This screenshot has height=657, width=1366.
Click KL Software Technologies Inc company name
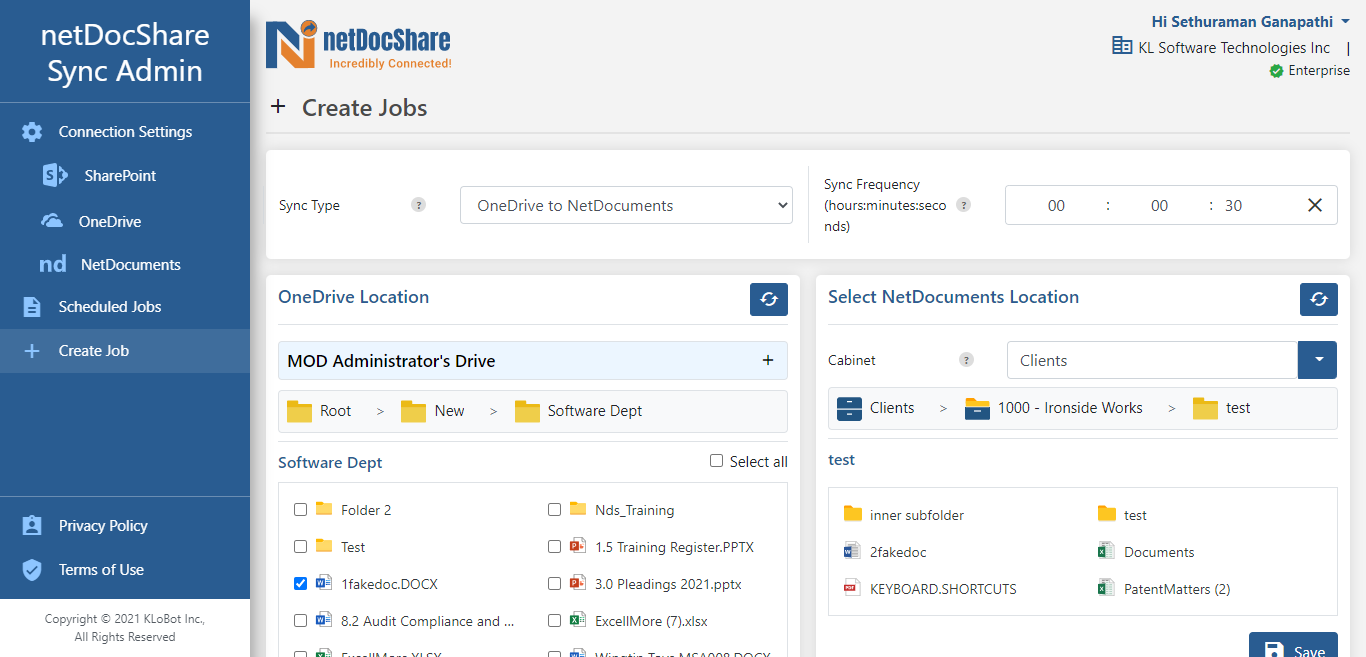(x=1234, y=47)
